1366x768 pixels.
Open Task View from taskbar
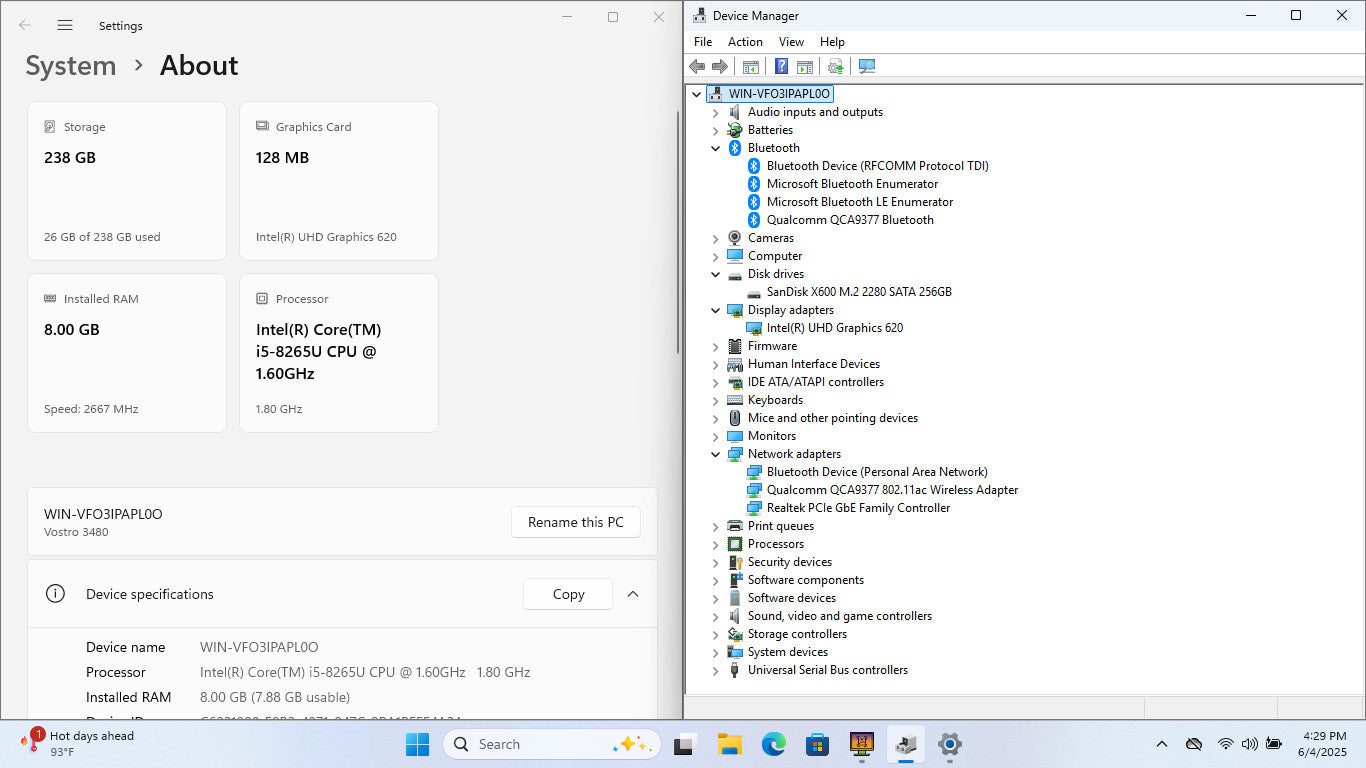(x=684, y=744)
